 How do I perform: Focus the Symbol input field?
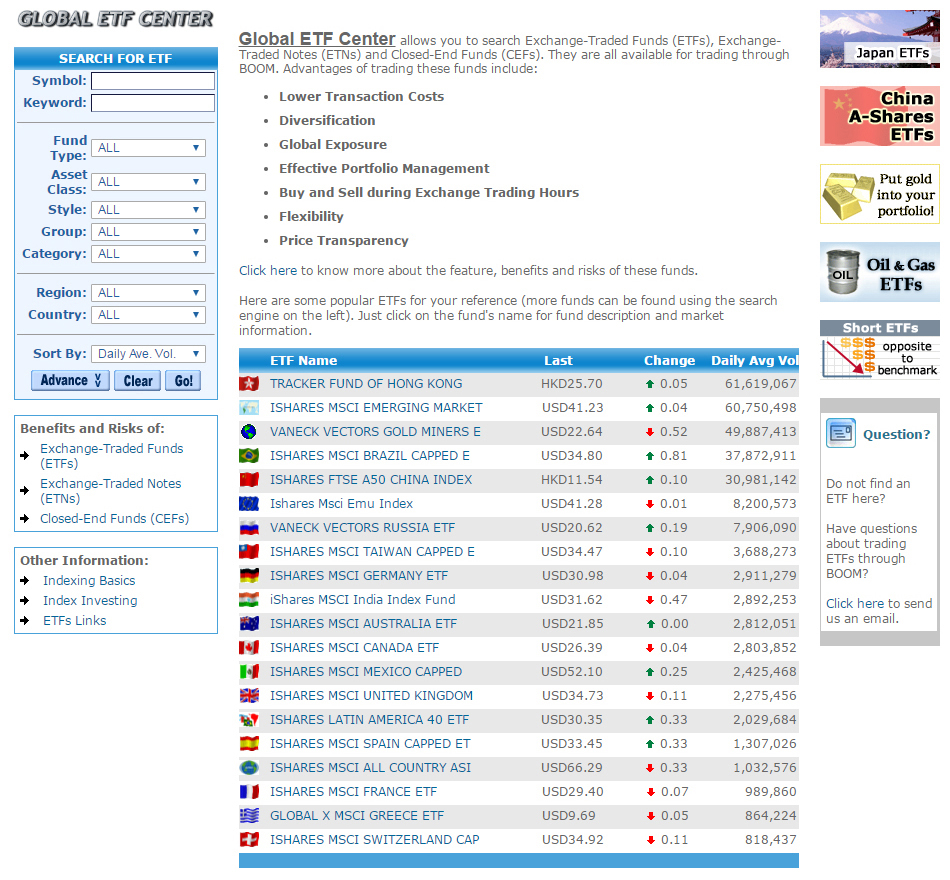pos(153,81)
